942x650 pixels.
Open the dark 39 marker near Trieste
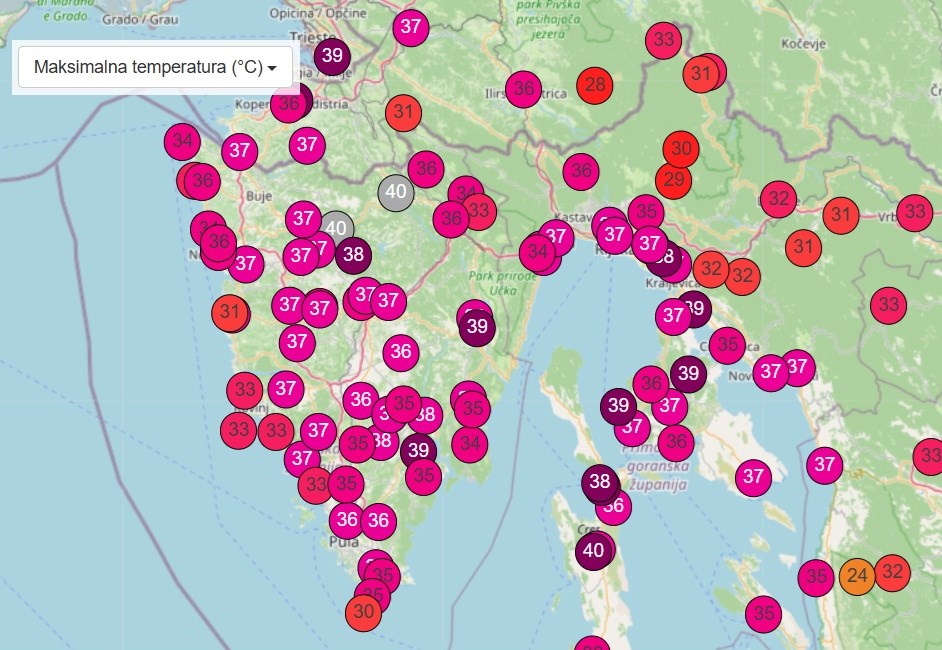pyautogui.click(x=332, y=56)
